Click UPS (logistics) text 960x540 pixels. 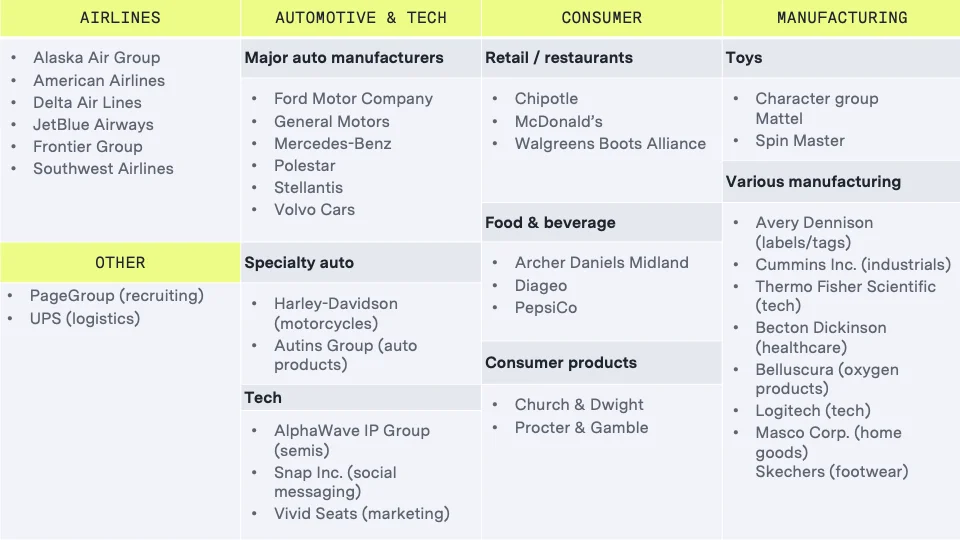[85, 319]
